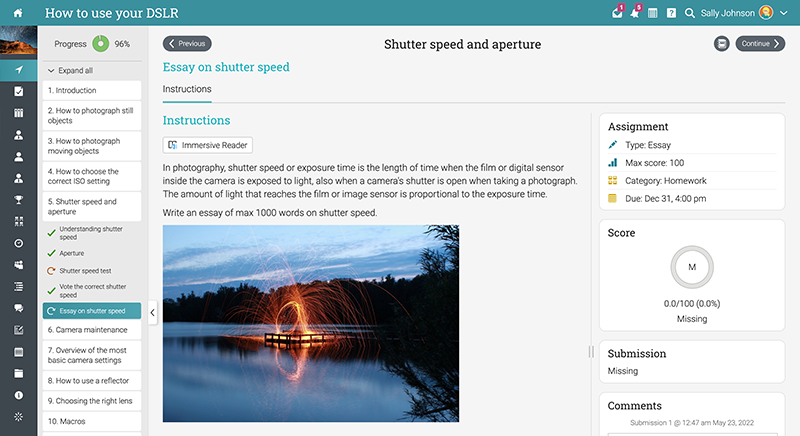Screen dimensions: 800x436
Task: Collapse the lessons panel with the chevron handle
Action: click(153, 313)
